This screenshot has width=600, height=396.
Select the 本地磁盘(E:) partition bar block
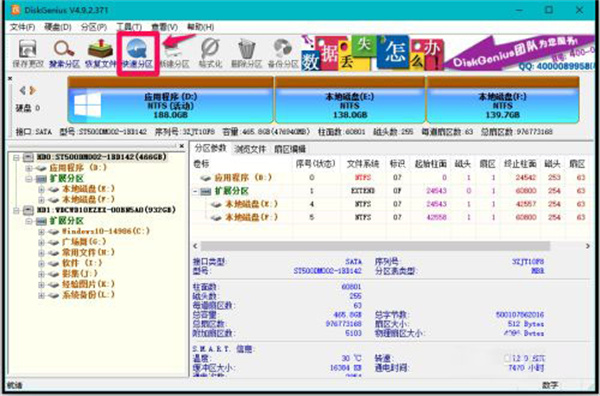click(350, 100)
